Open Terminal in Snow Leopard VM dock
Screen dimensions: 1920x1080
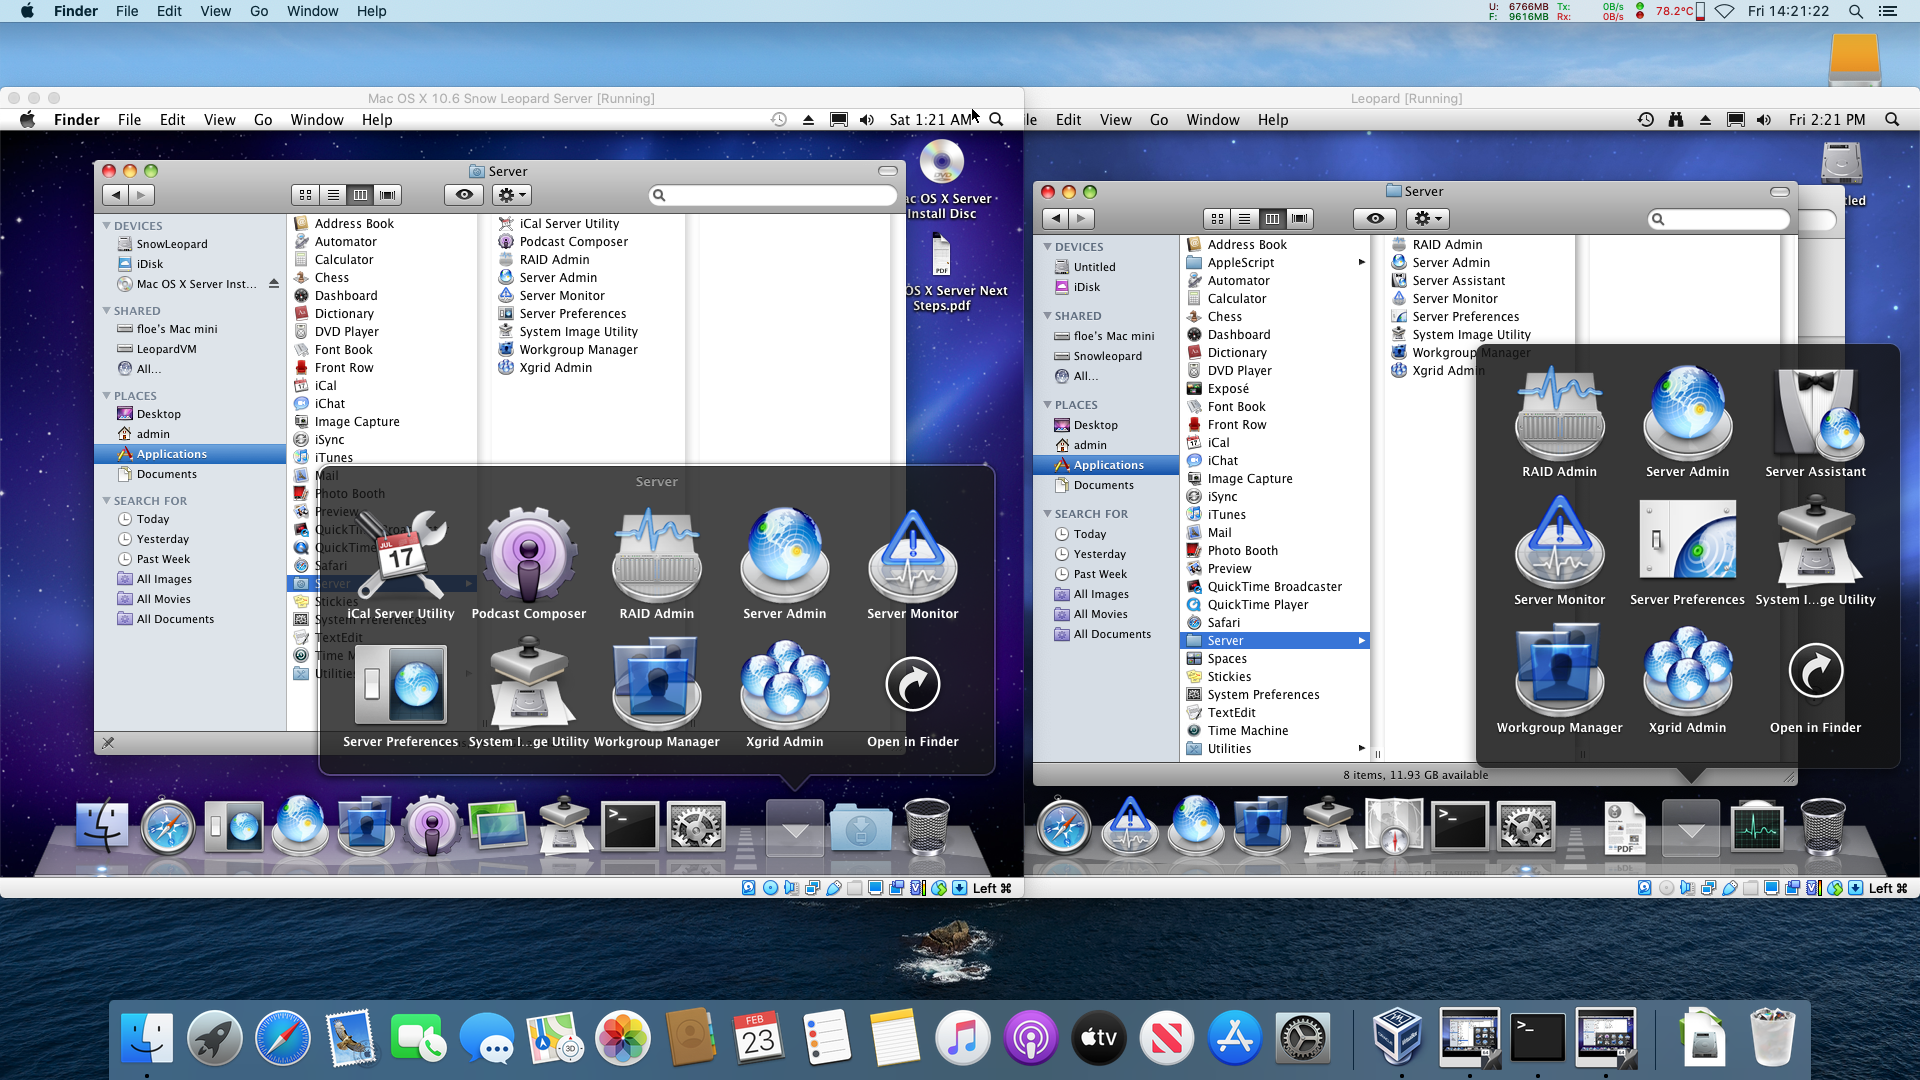tap(630, 827)
